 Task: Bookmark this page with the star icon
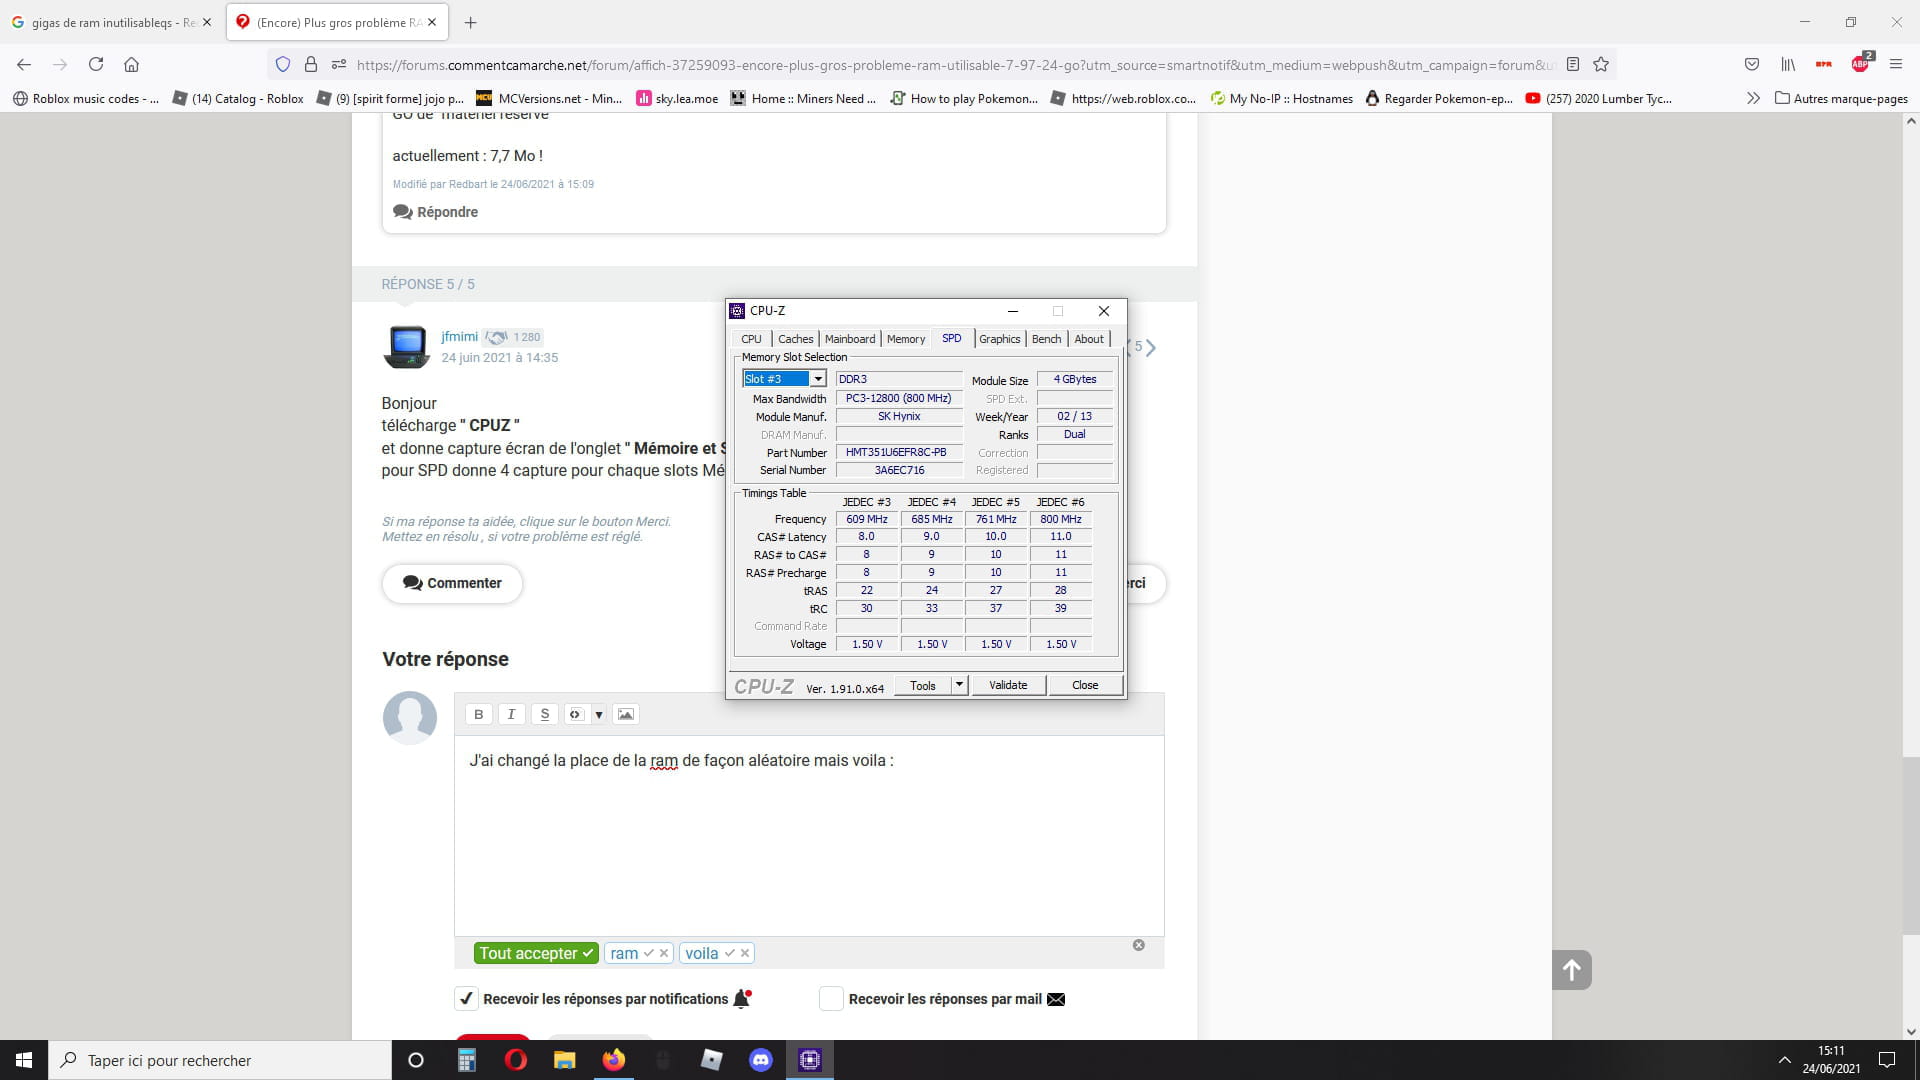1601,64
